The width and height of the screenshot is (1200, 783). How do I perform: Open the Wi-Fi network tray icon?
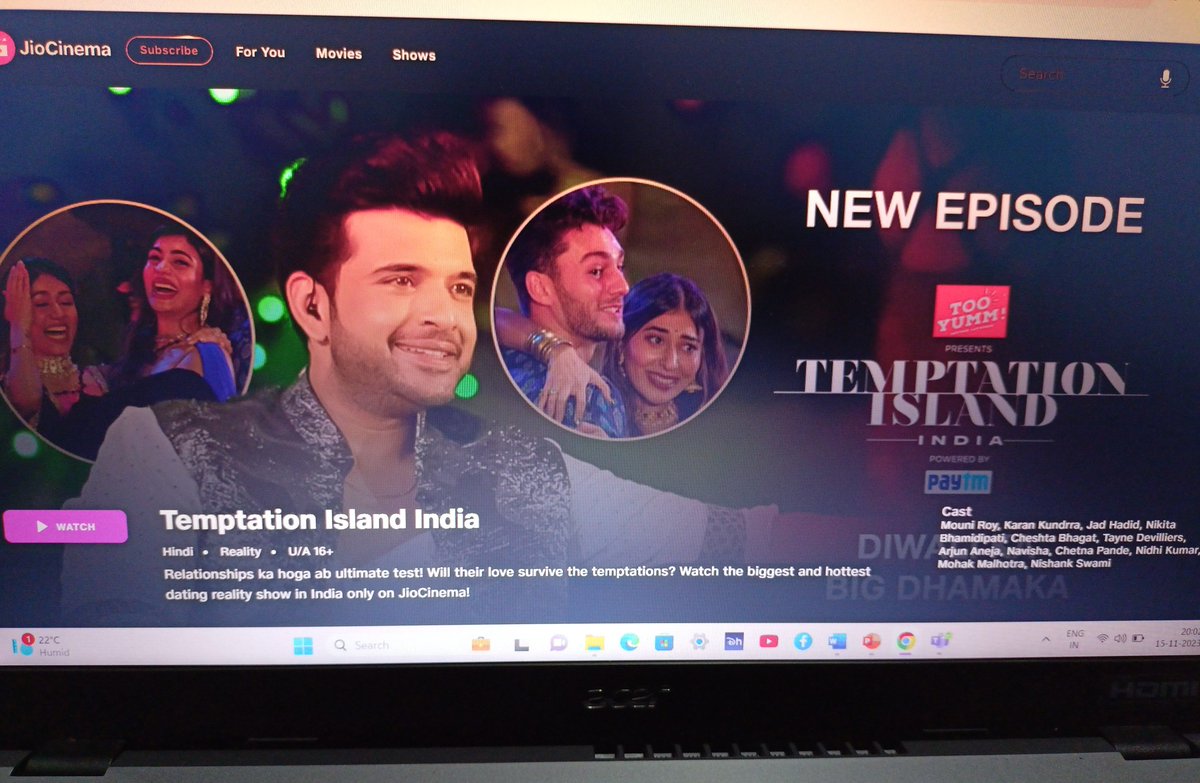tap(1103, 638)
